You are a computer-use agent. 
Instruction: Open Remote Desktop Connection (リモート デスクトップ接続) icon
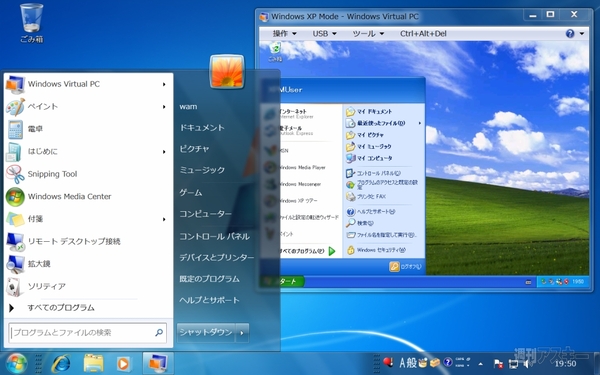[x=15, y=241]
